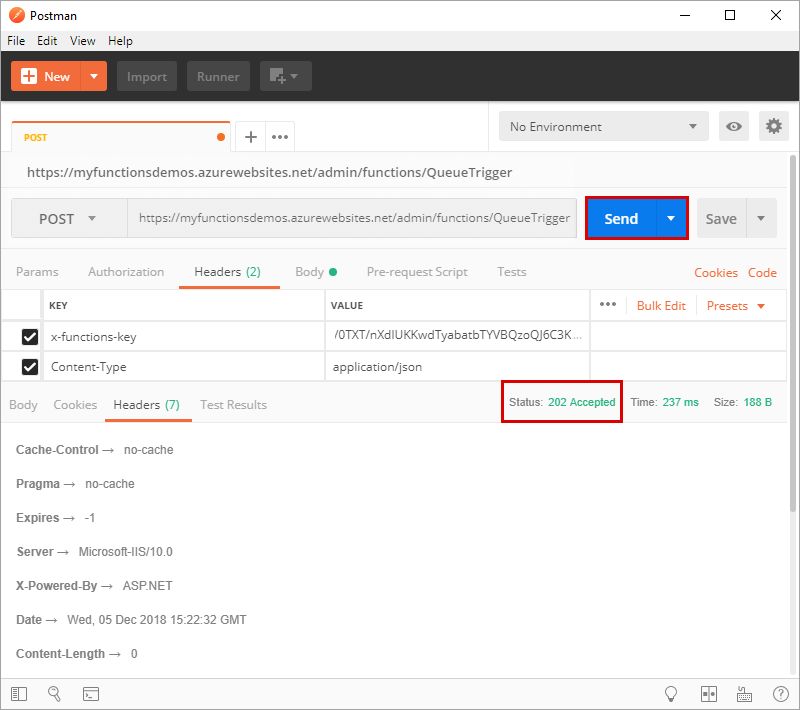Click the X-Powered-By ASP.NET value
The width and height of the screenshot is (800, 710).
pyautogui.click(x=147, y=586)
